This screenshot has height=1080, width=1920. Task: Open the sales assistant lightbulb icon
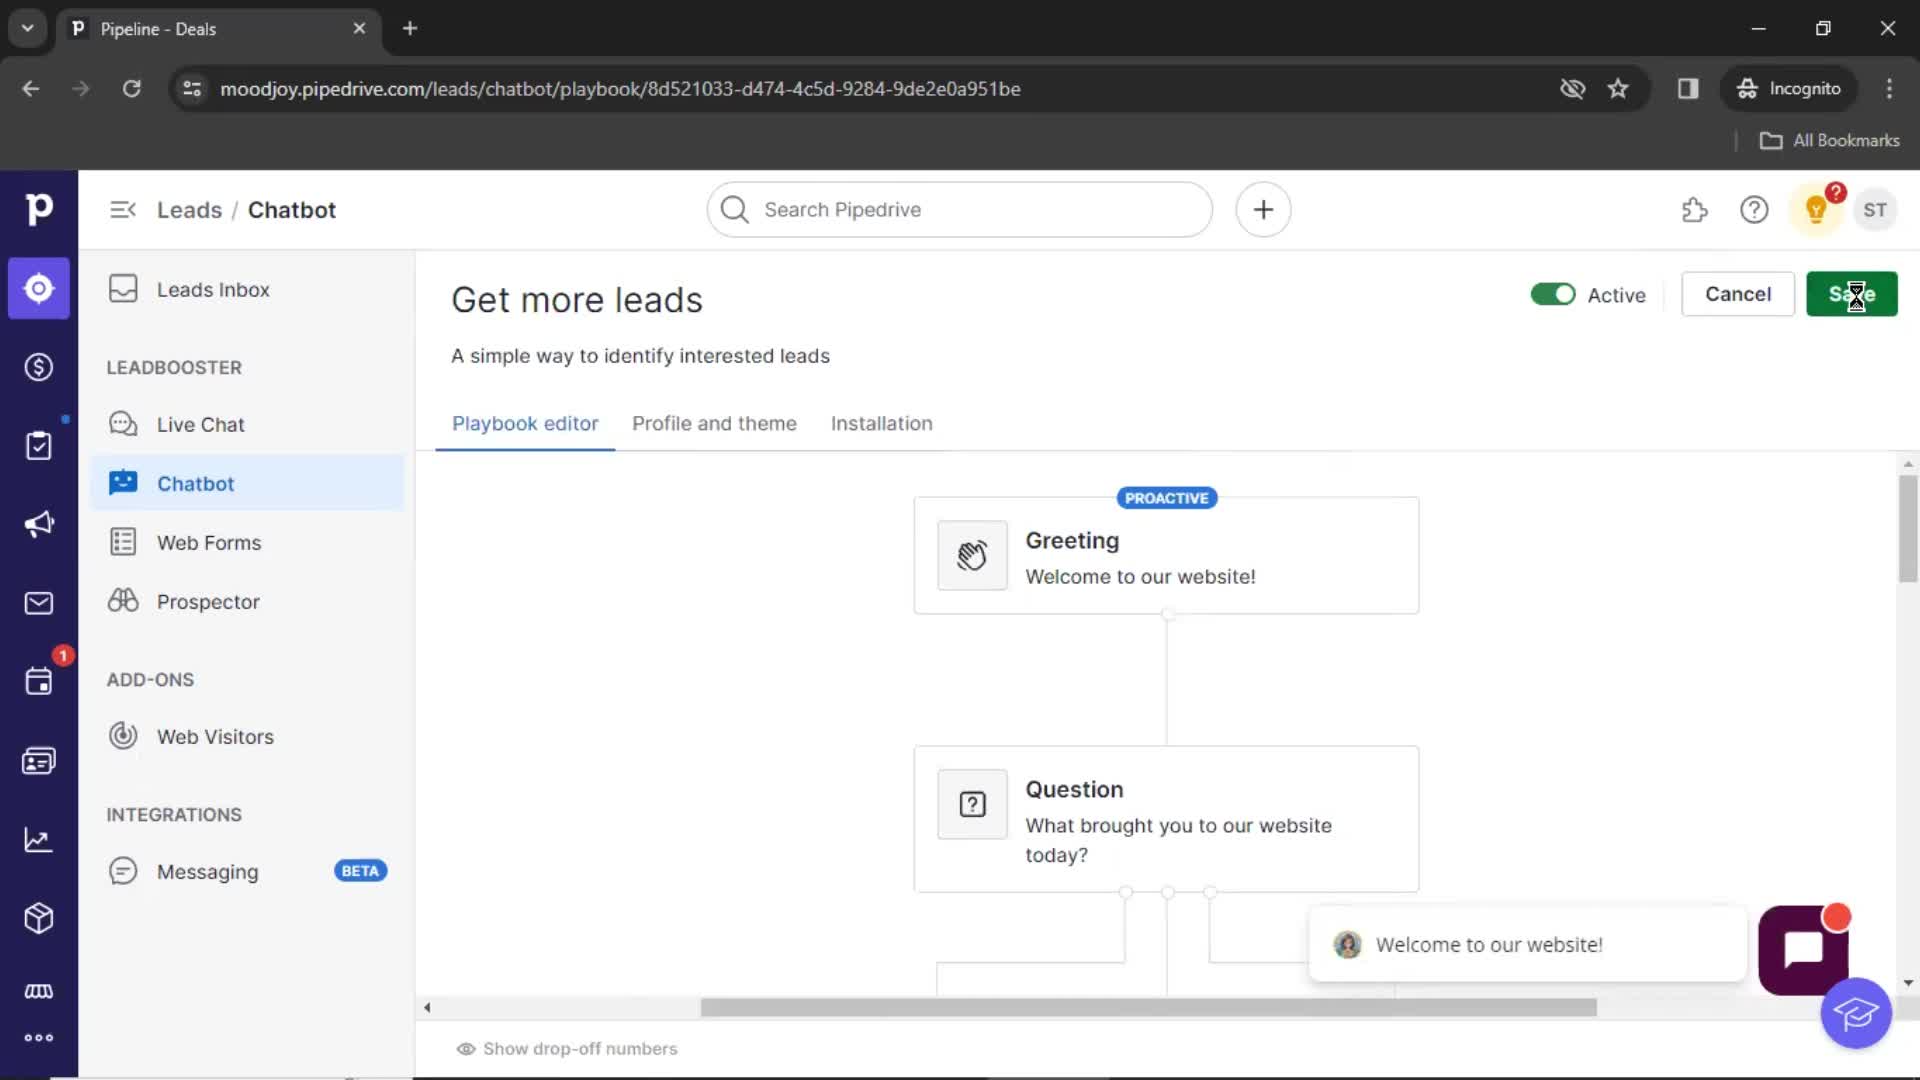(1816, 210)
